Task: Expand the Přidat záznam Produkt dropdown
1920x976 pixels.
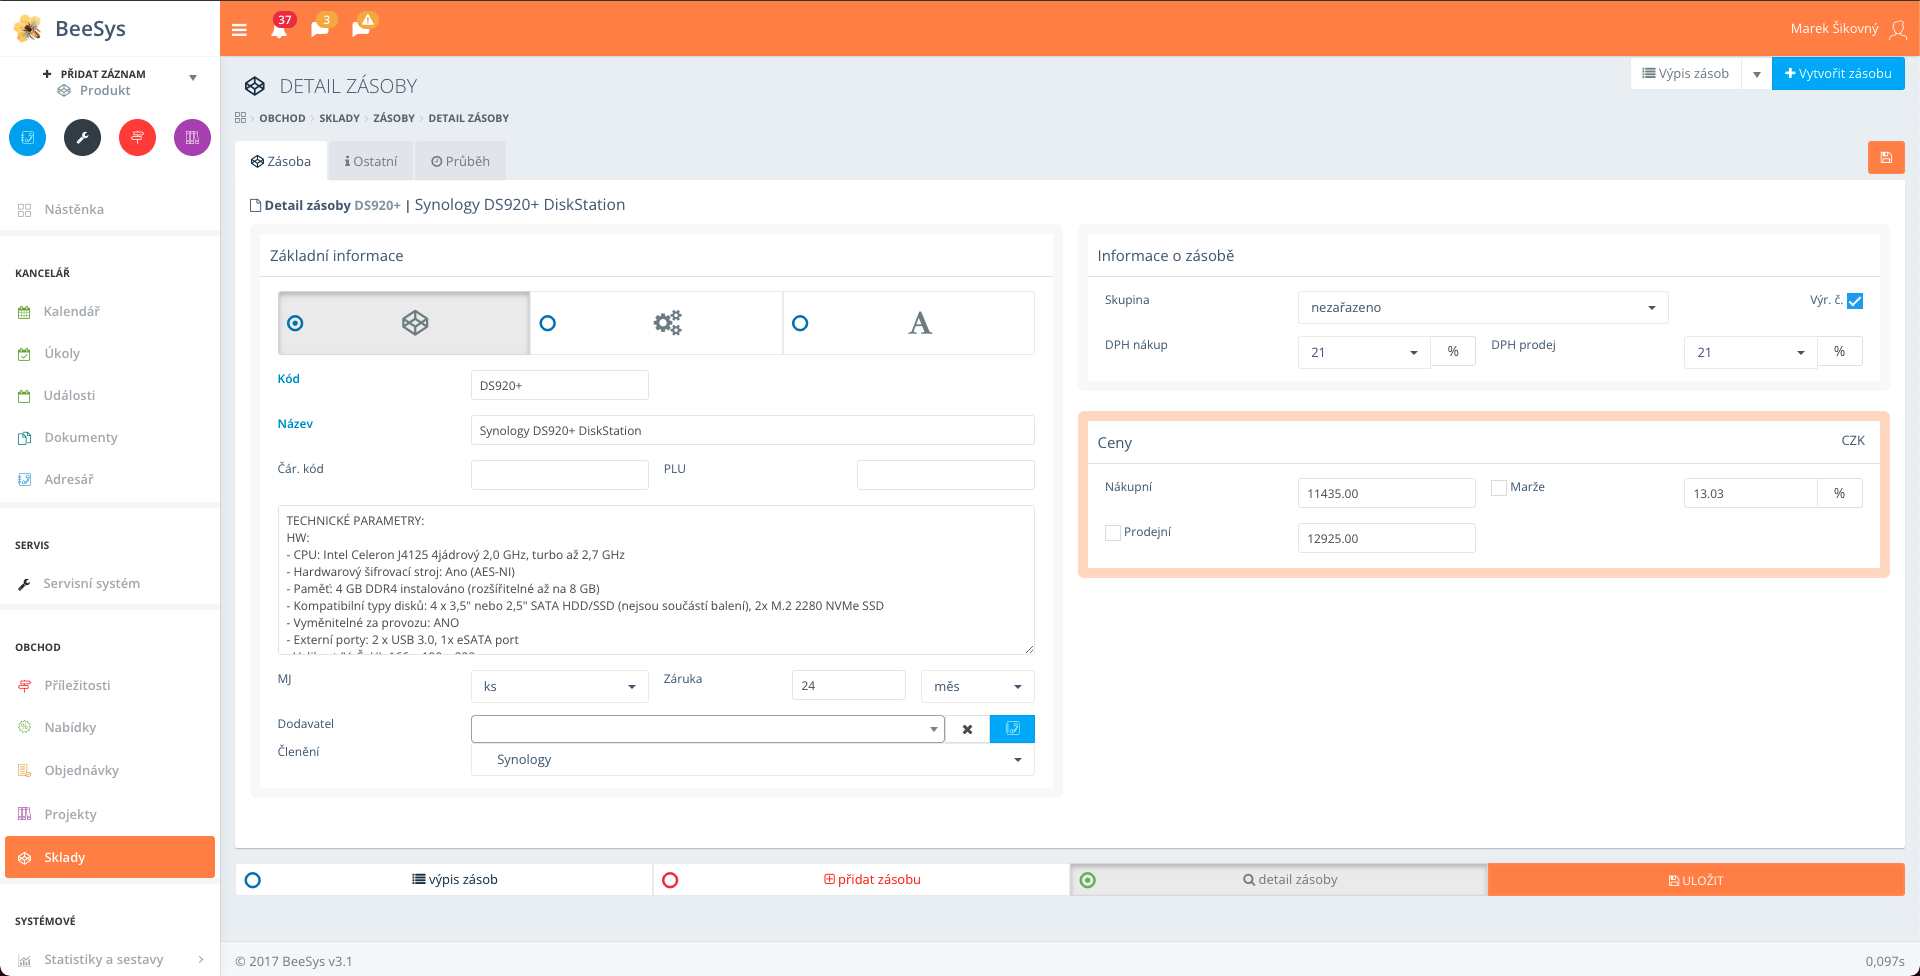Action: [193, 78]
